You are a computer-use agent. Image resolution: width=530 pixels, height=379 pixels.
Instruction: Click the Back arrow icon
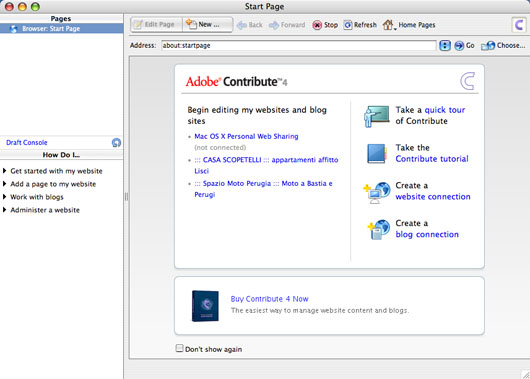(x=241, y=25)
